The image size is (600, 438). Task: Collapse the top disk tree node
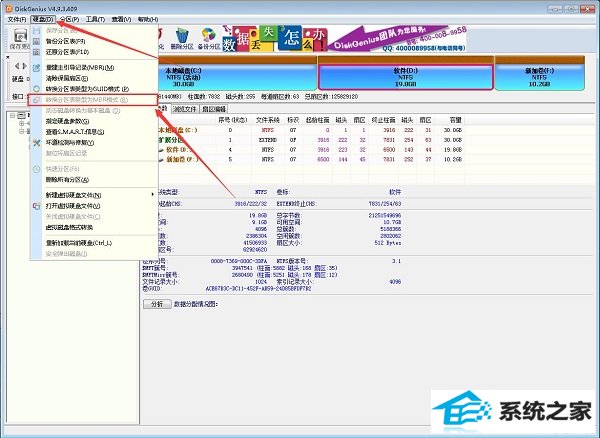click(12, 115)
